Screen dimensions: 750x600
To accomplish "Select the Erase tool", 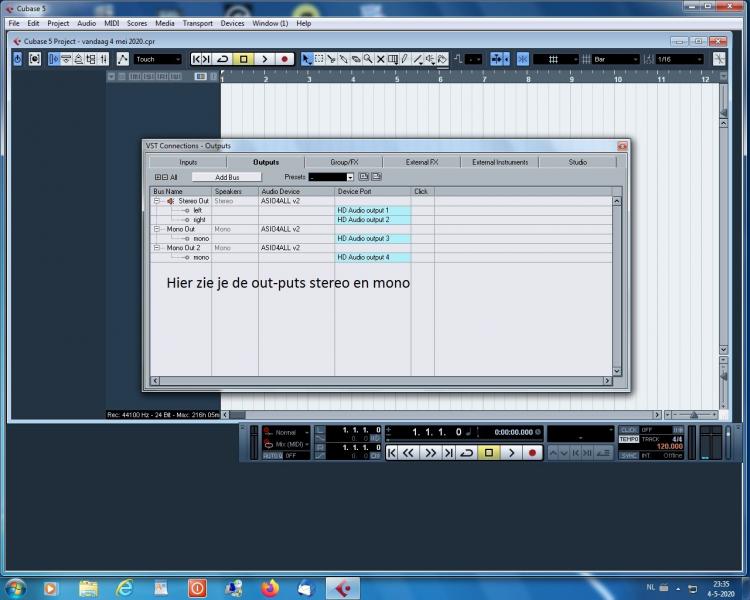I will pyautogui.click(x=356, y=59).
